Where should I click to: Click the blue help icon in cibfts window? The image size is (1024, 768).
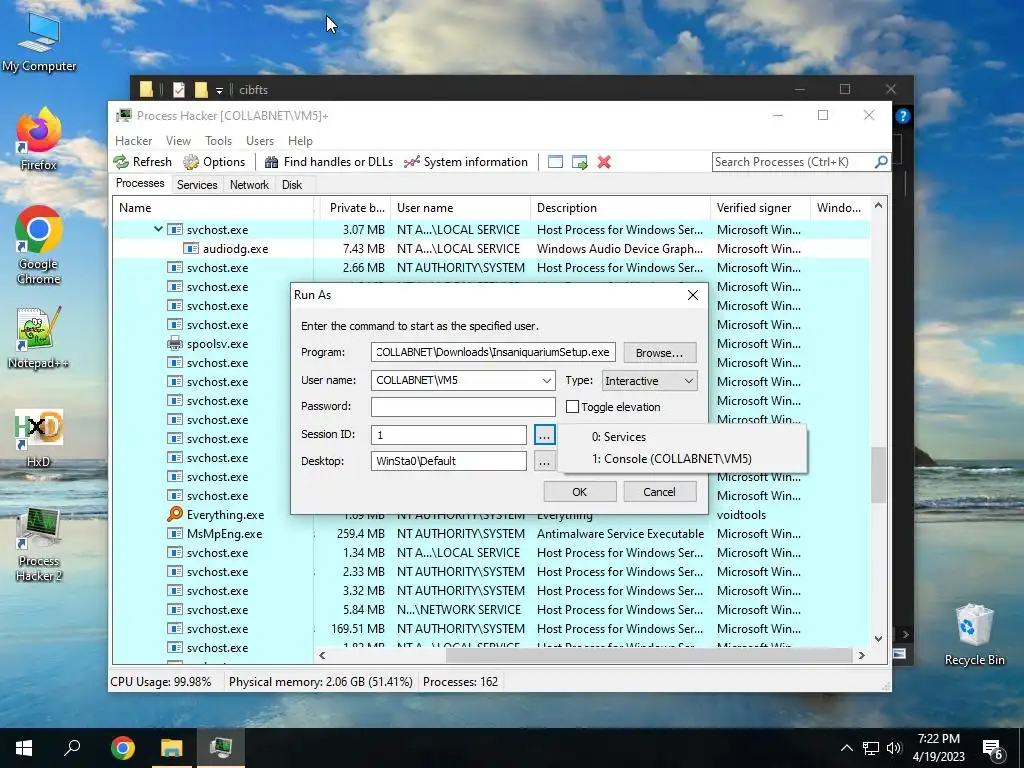(903, 116)
